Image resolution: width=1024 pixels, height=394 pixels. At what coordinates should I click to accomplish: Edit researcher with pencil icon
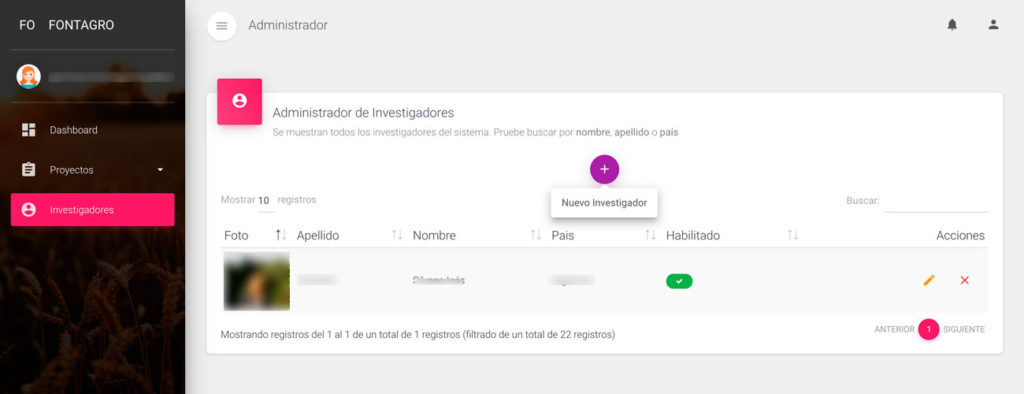pyautogui.click(x=929, y=280)
